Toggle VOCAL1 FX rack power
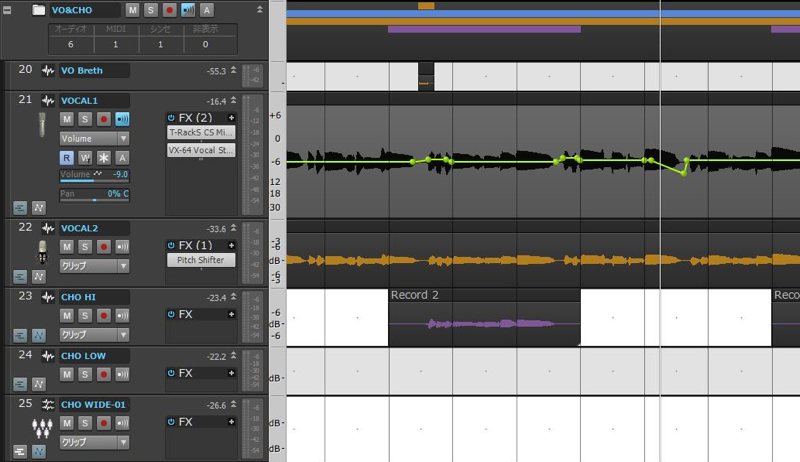The width and height of the screenshot is (800, 462). pos(171,118)
